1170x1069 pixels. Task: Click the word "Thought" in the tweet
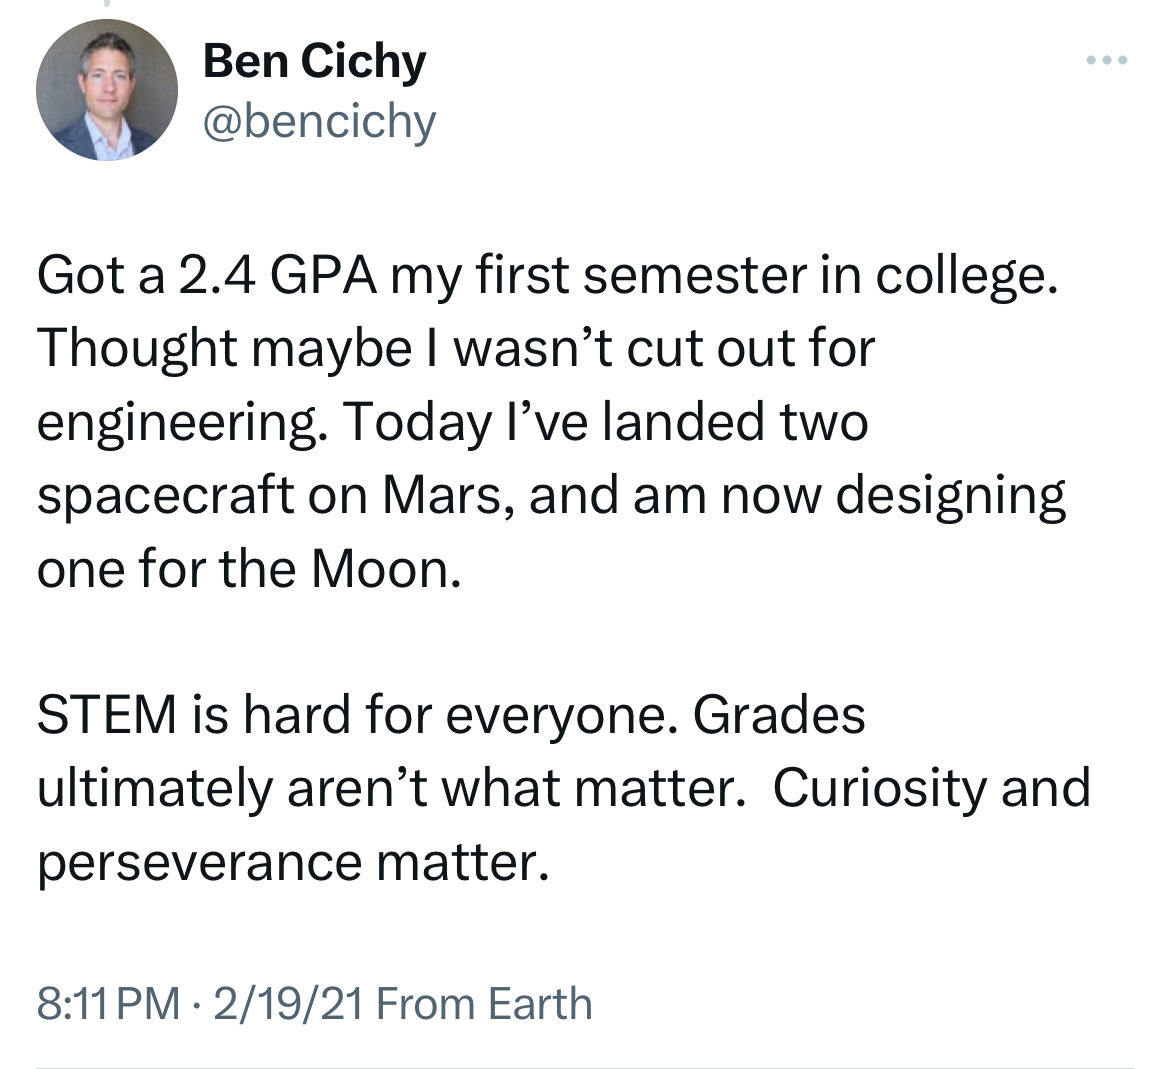tap(127, 349)
